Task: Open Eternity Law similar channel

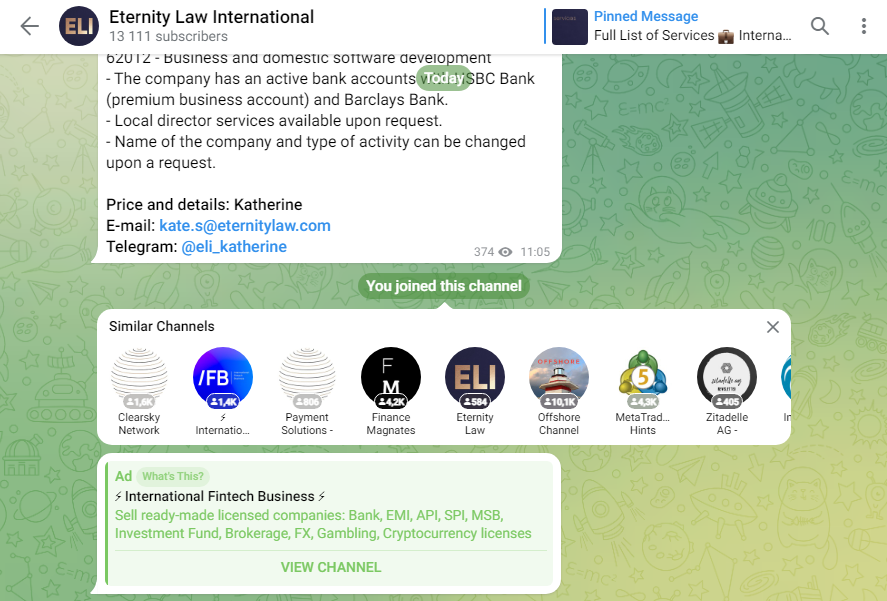Action: pos(475,391)
